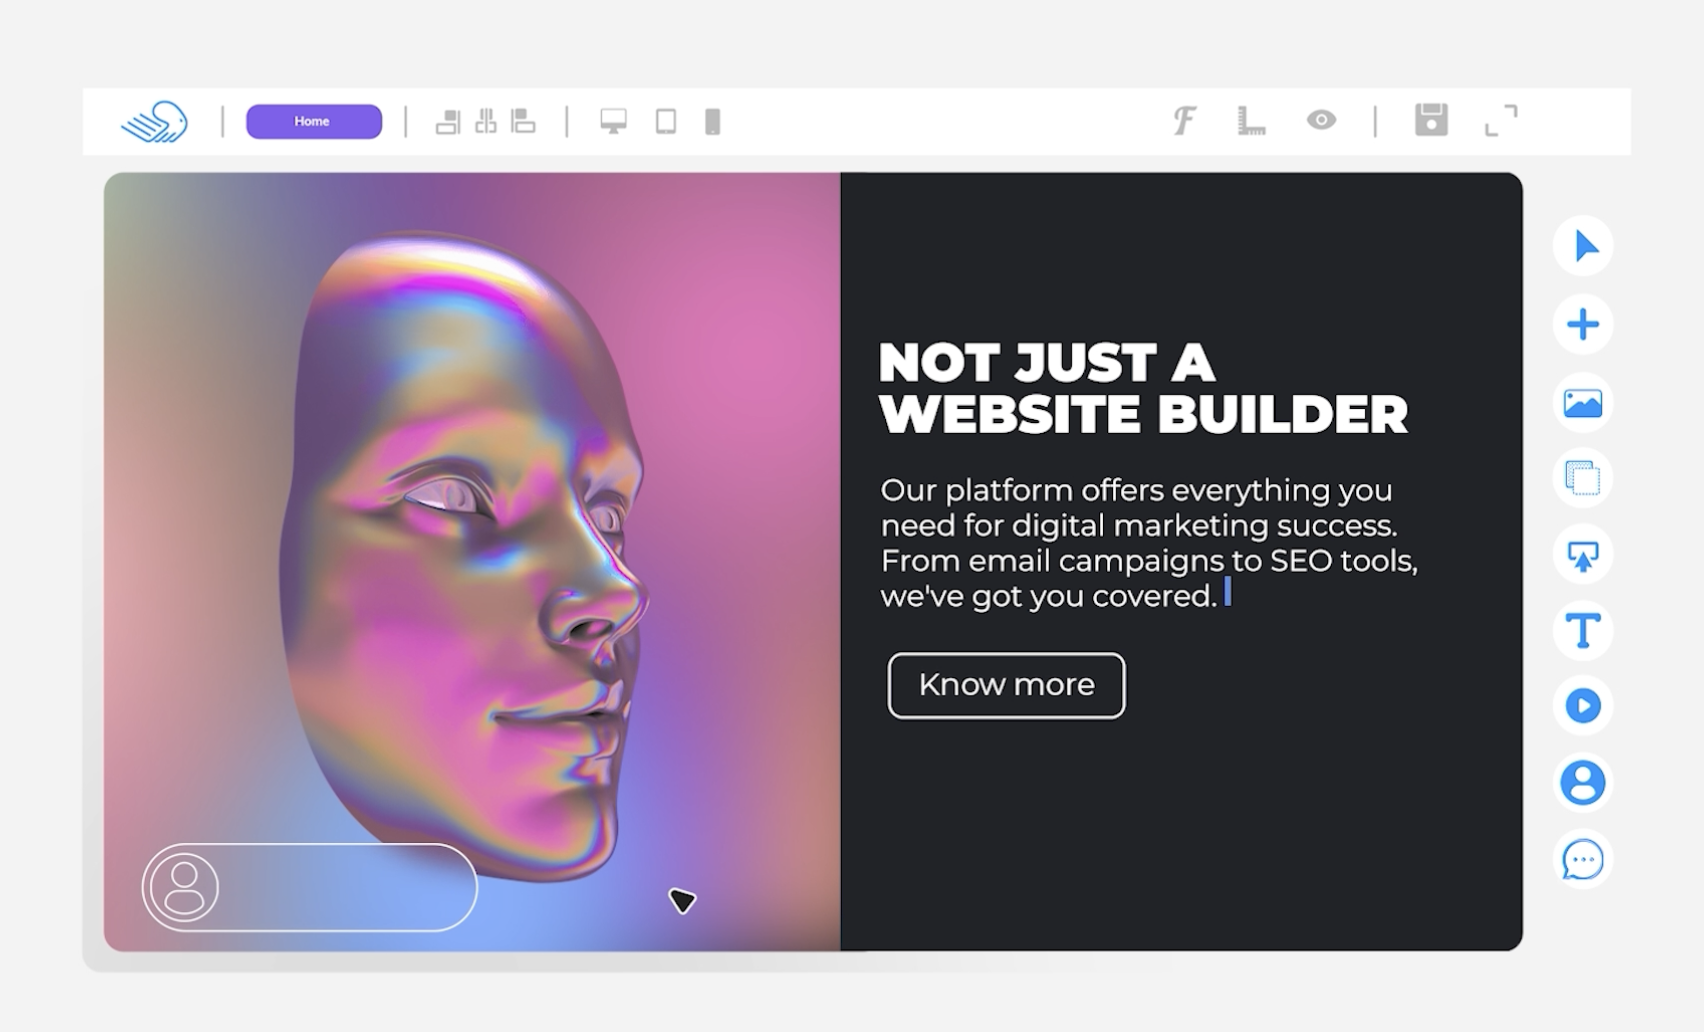Click the fullscreen expand icon
Image resolution: width=1704 pixels, height=1032 pixels.
tap(1501, 120)
